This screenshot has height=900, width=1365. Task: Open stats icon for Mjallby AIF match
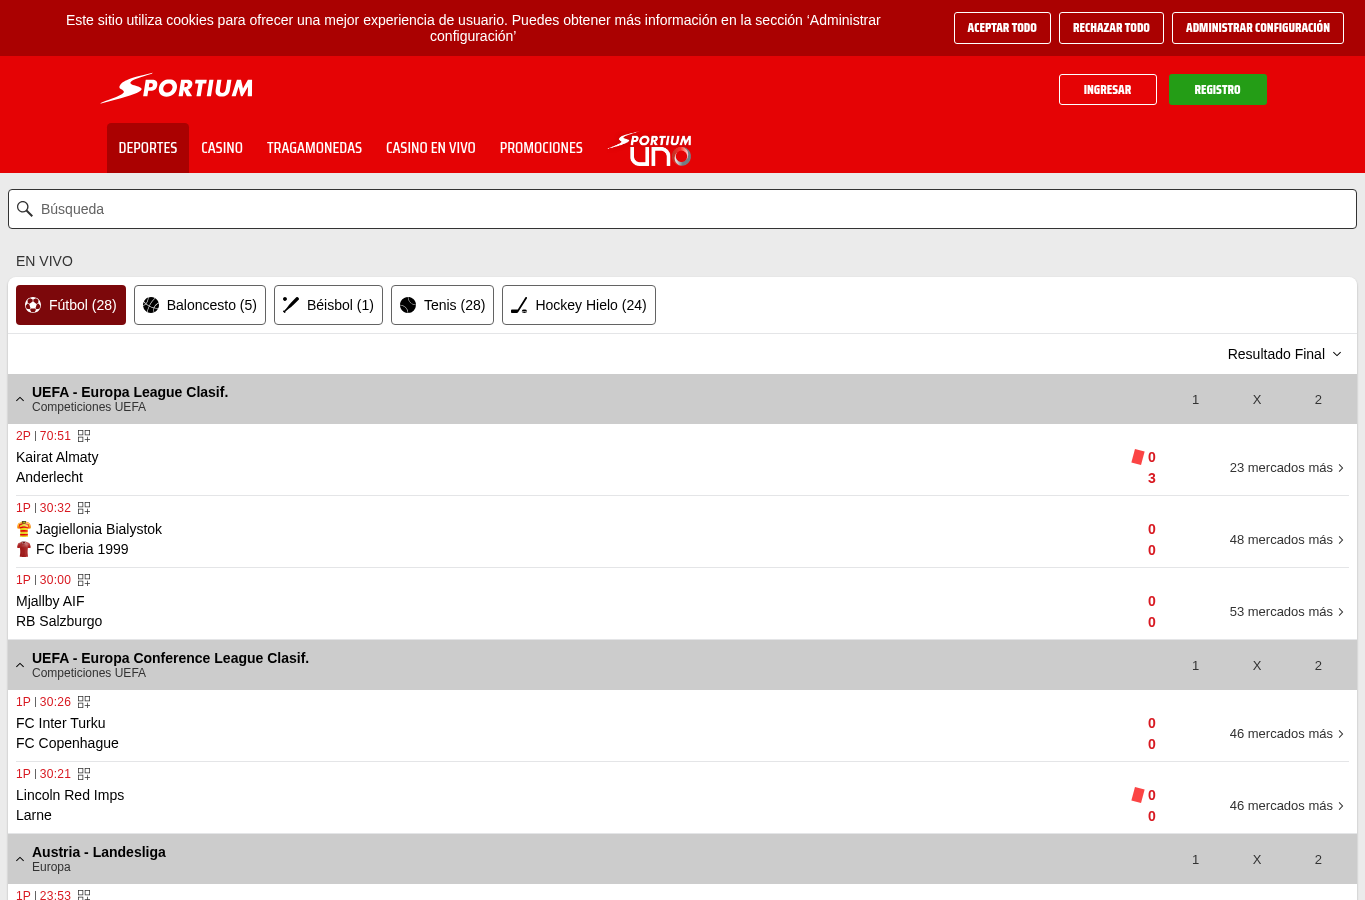84,580
